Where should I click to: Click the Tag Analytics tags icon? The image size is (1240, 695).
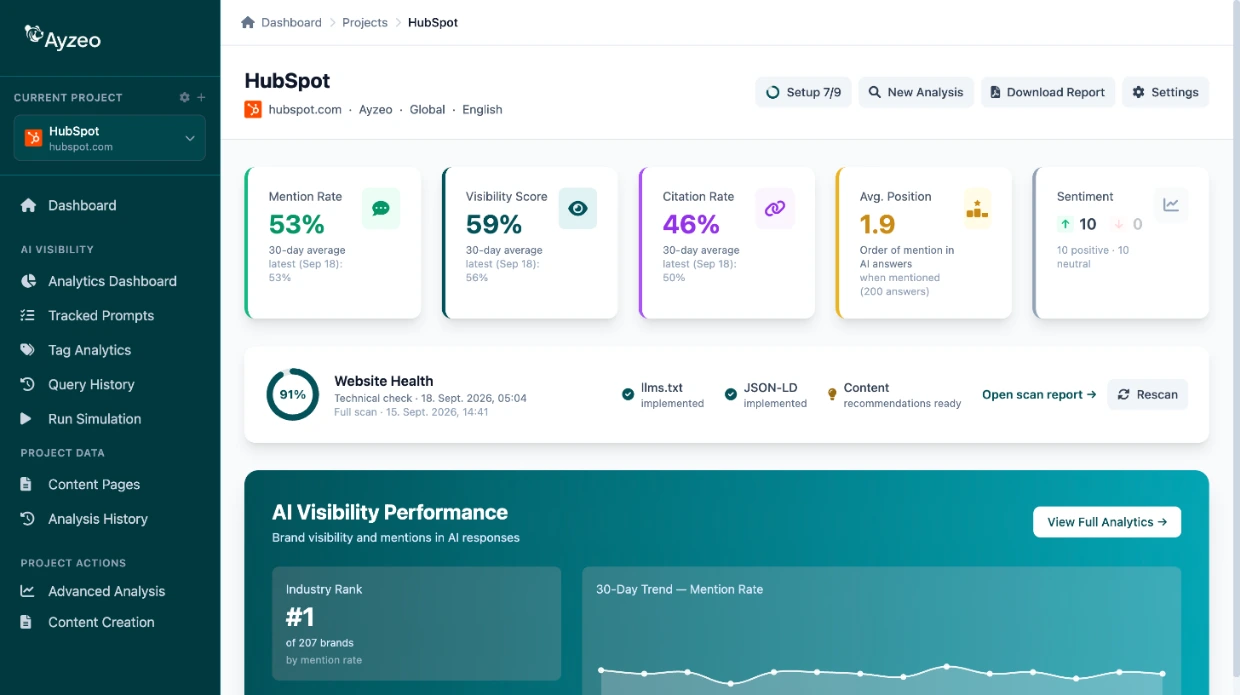pos(28,350)
